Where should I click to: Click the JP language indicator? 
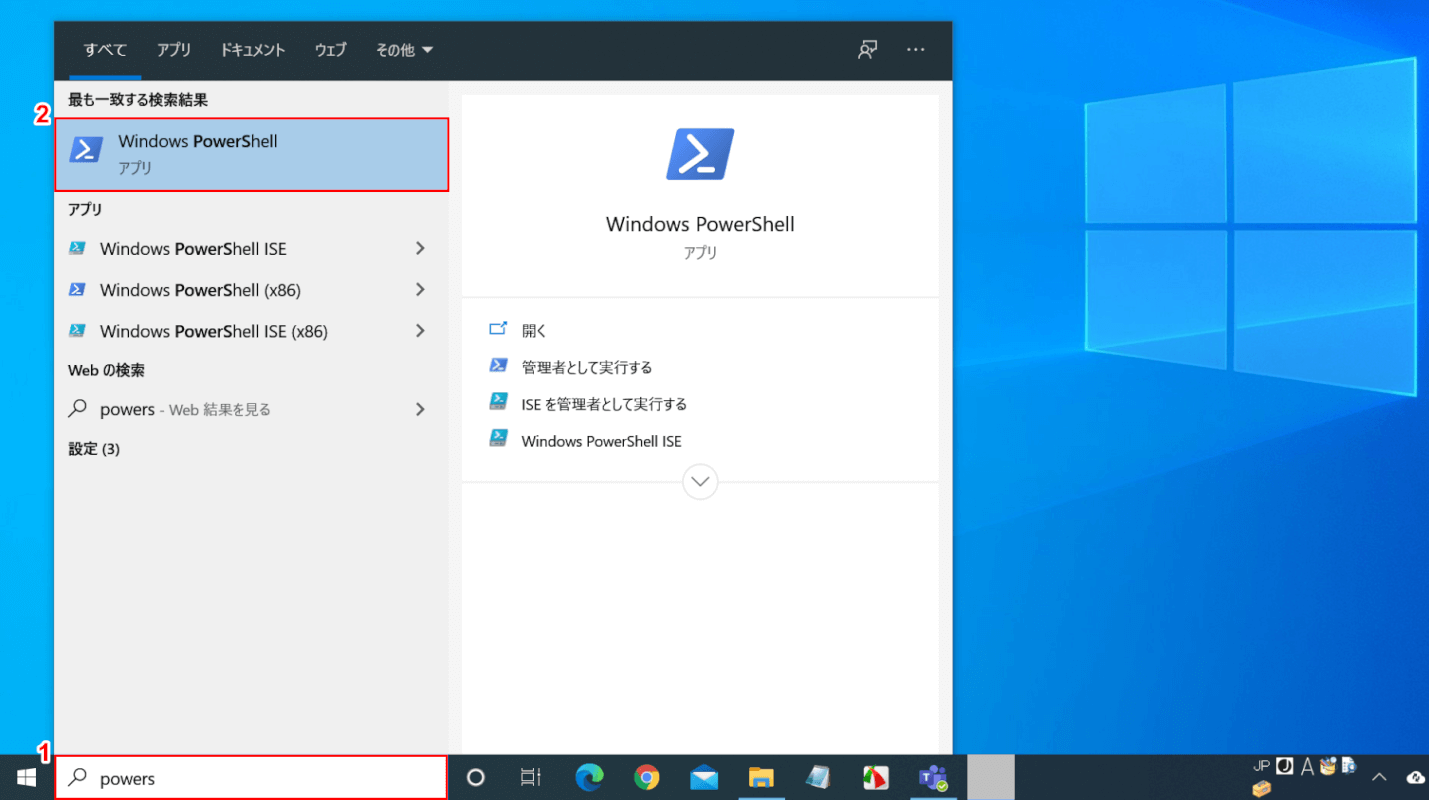click(1262, 766)
